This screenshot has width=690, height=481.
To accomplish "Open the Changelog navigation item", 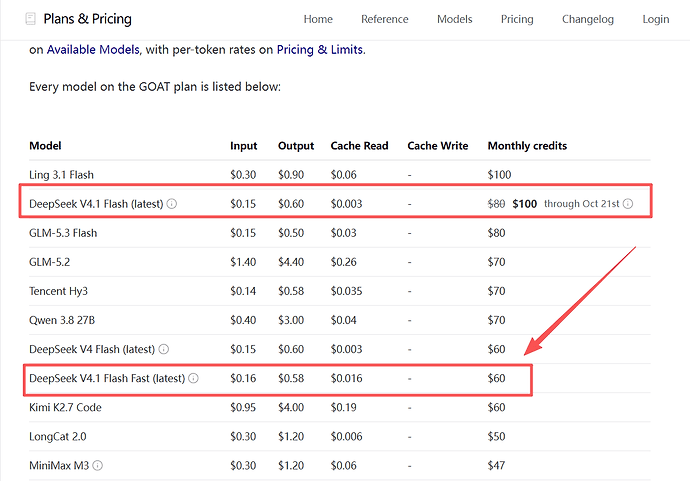I will tap(588, 19).
